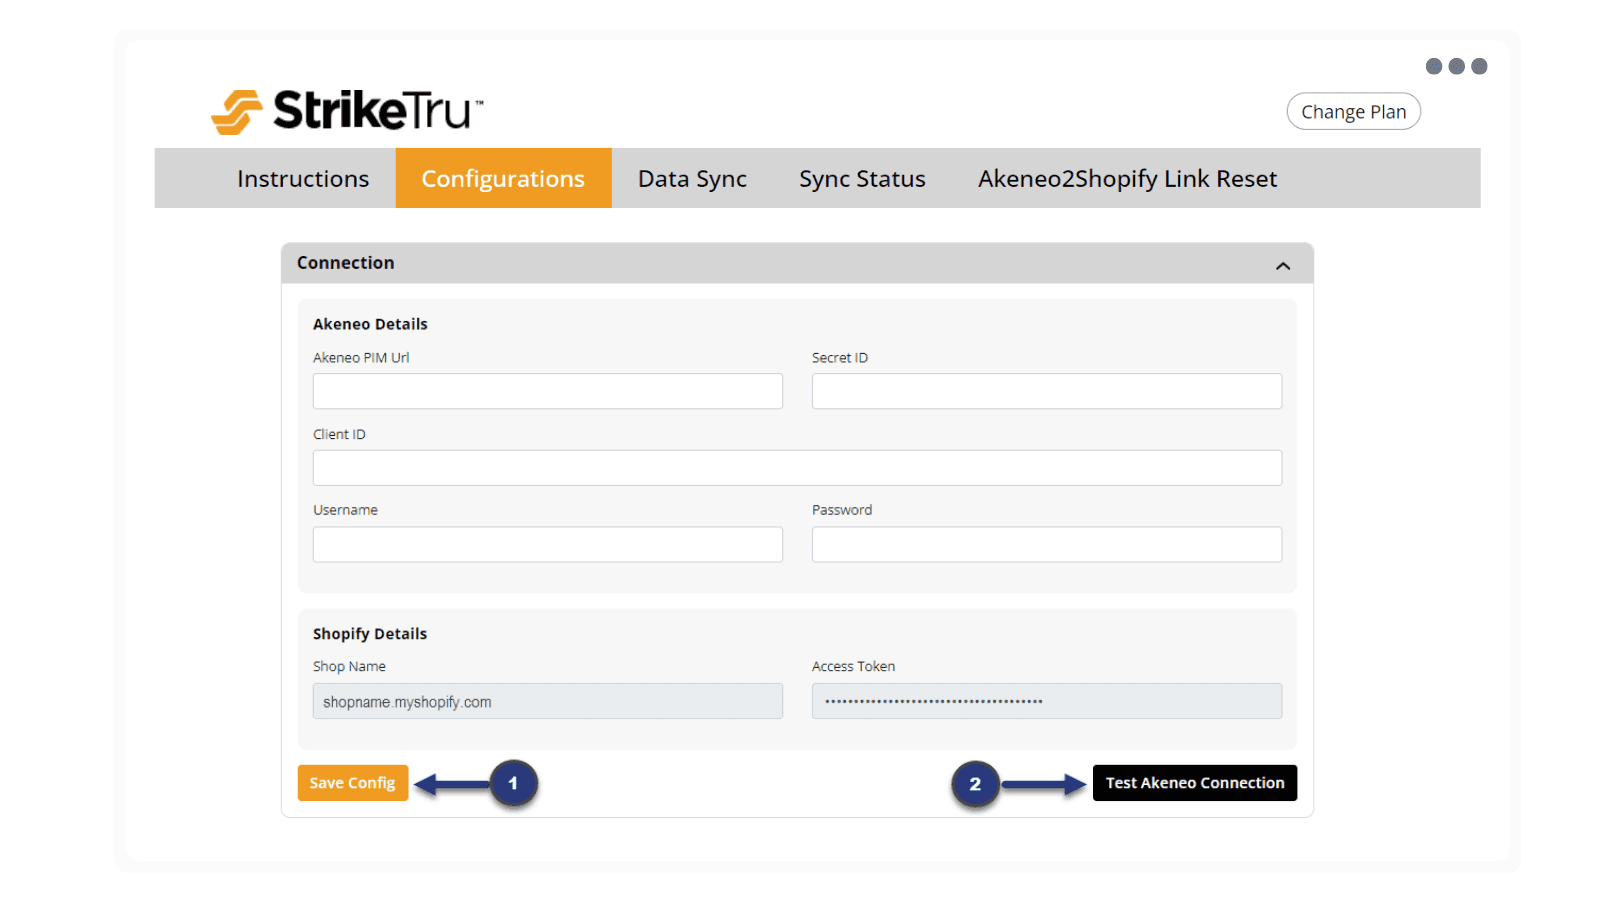Image resolution: width=1600 pixels, height=900 pixels.
Task: Click the Change Plan button
Action: coord(1353,111)
